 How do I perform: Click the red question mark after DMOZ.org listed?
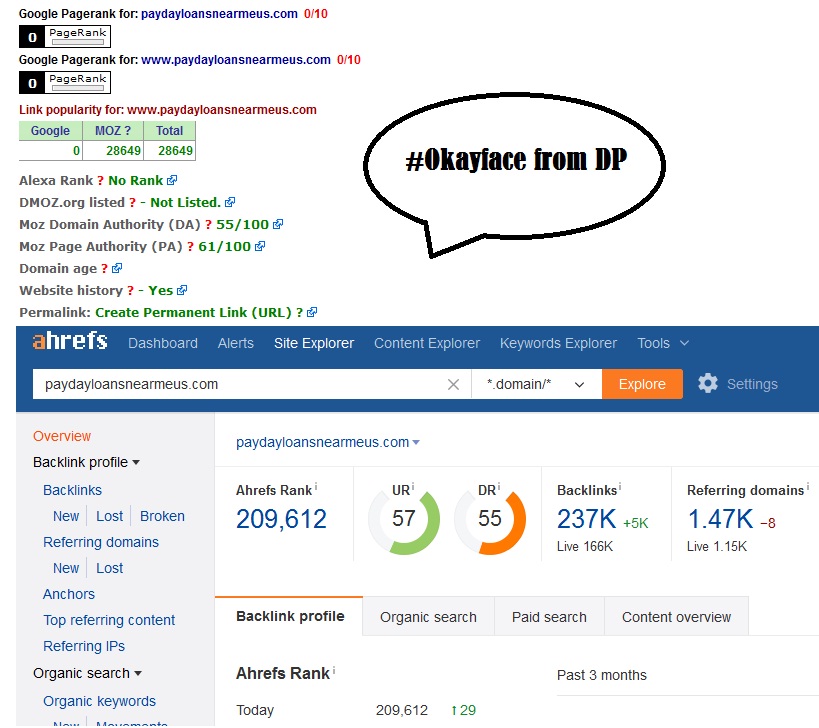(133, 203)
